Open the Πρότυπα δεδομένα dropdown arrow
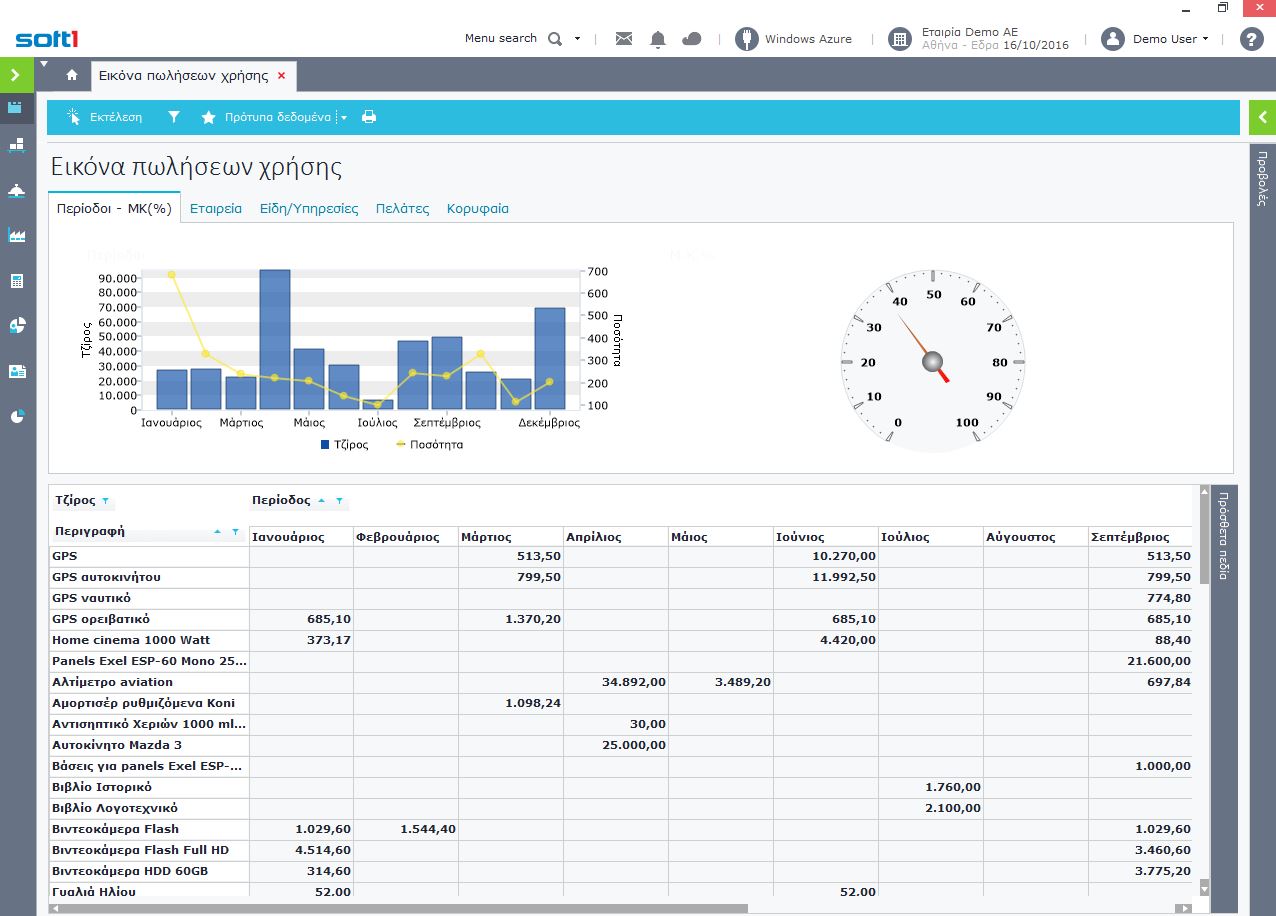This screenshot has height=916, width=1276. tap(343, 118)
